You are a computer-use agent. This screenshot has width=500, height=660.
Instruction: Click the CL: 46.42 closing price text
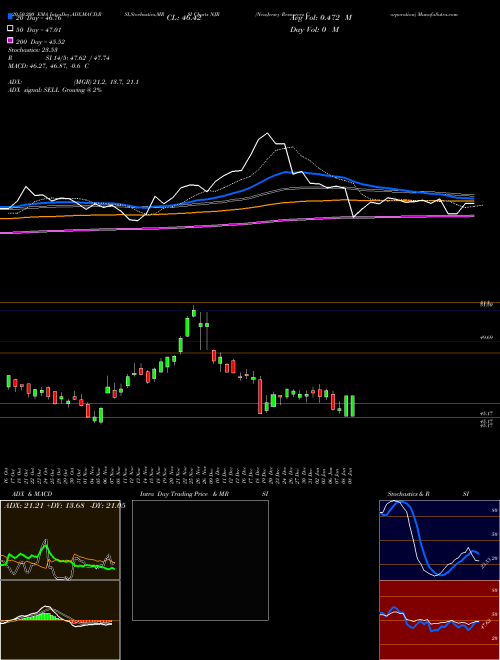[184, 18]
